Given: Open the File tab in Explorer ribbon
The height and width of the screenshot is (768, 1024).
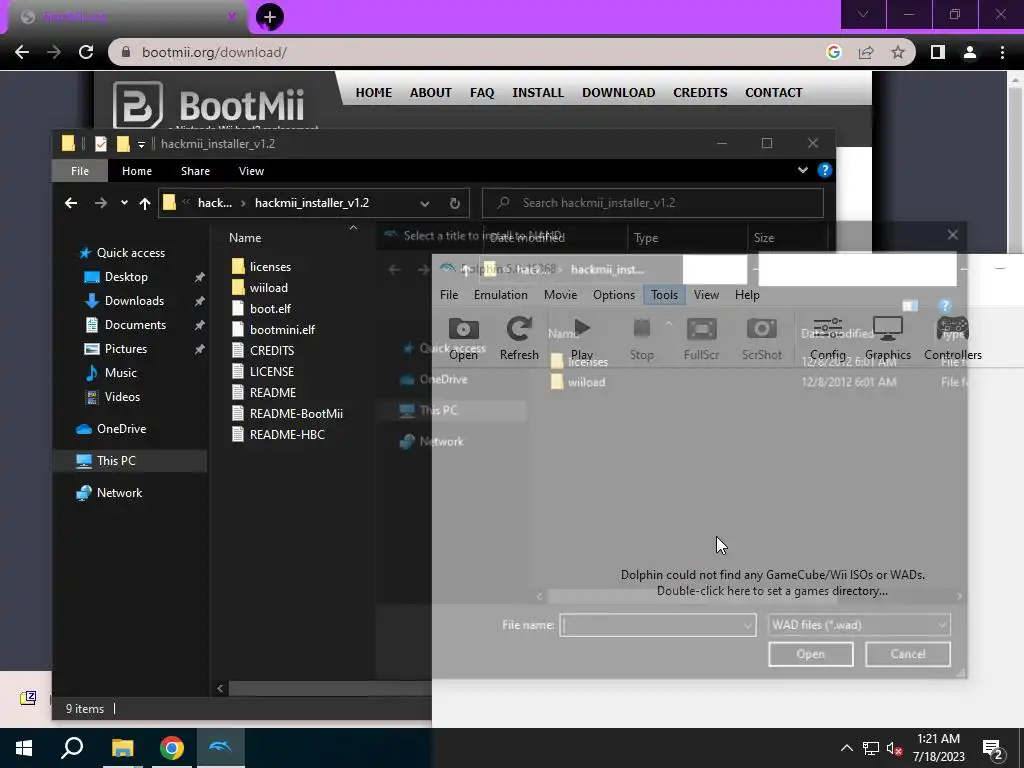Looking at the screenshot, I should coord(80,171).
